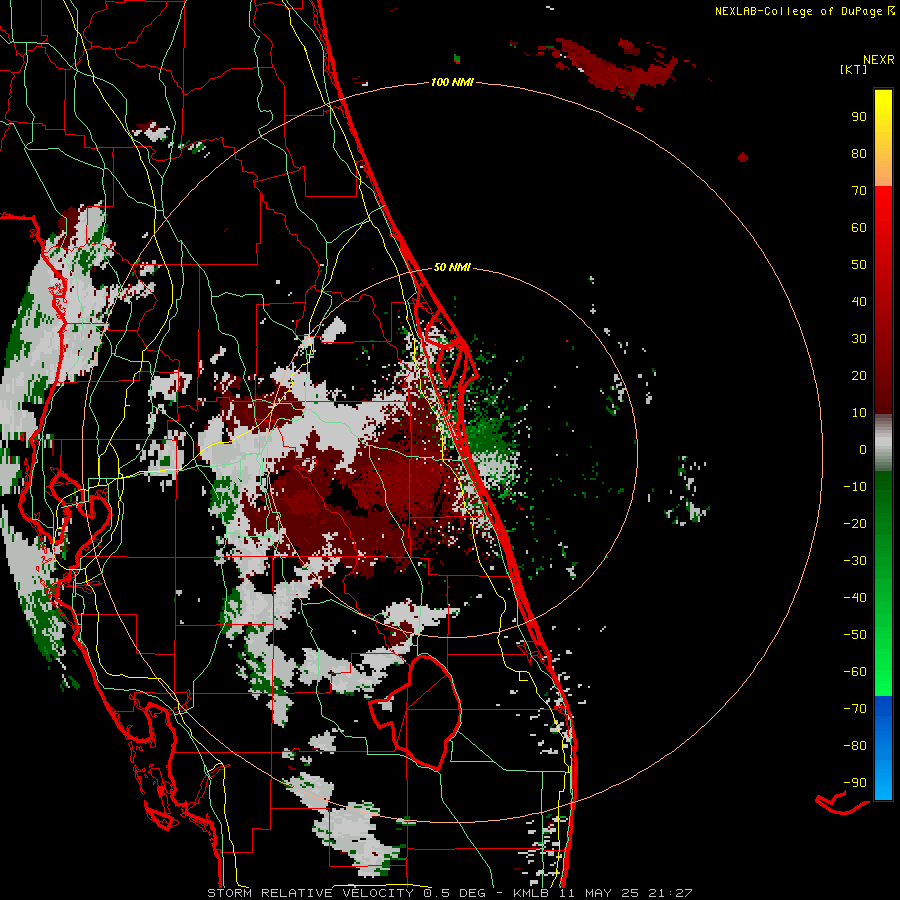The height and width of the screenshot is (900, 900).
Task: Click "STORM RELATIVE VELOCITY" in the caption
Action: click(x=310, y=893)
